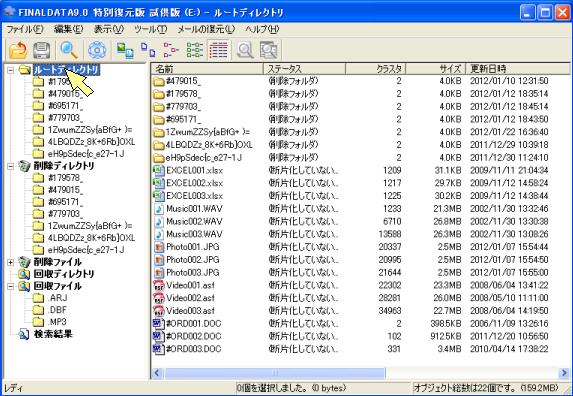Collapse the ルートディレクトリ tree node
Viewport: 573px width, 396px height.
click(11, 69)
